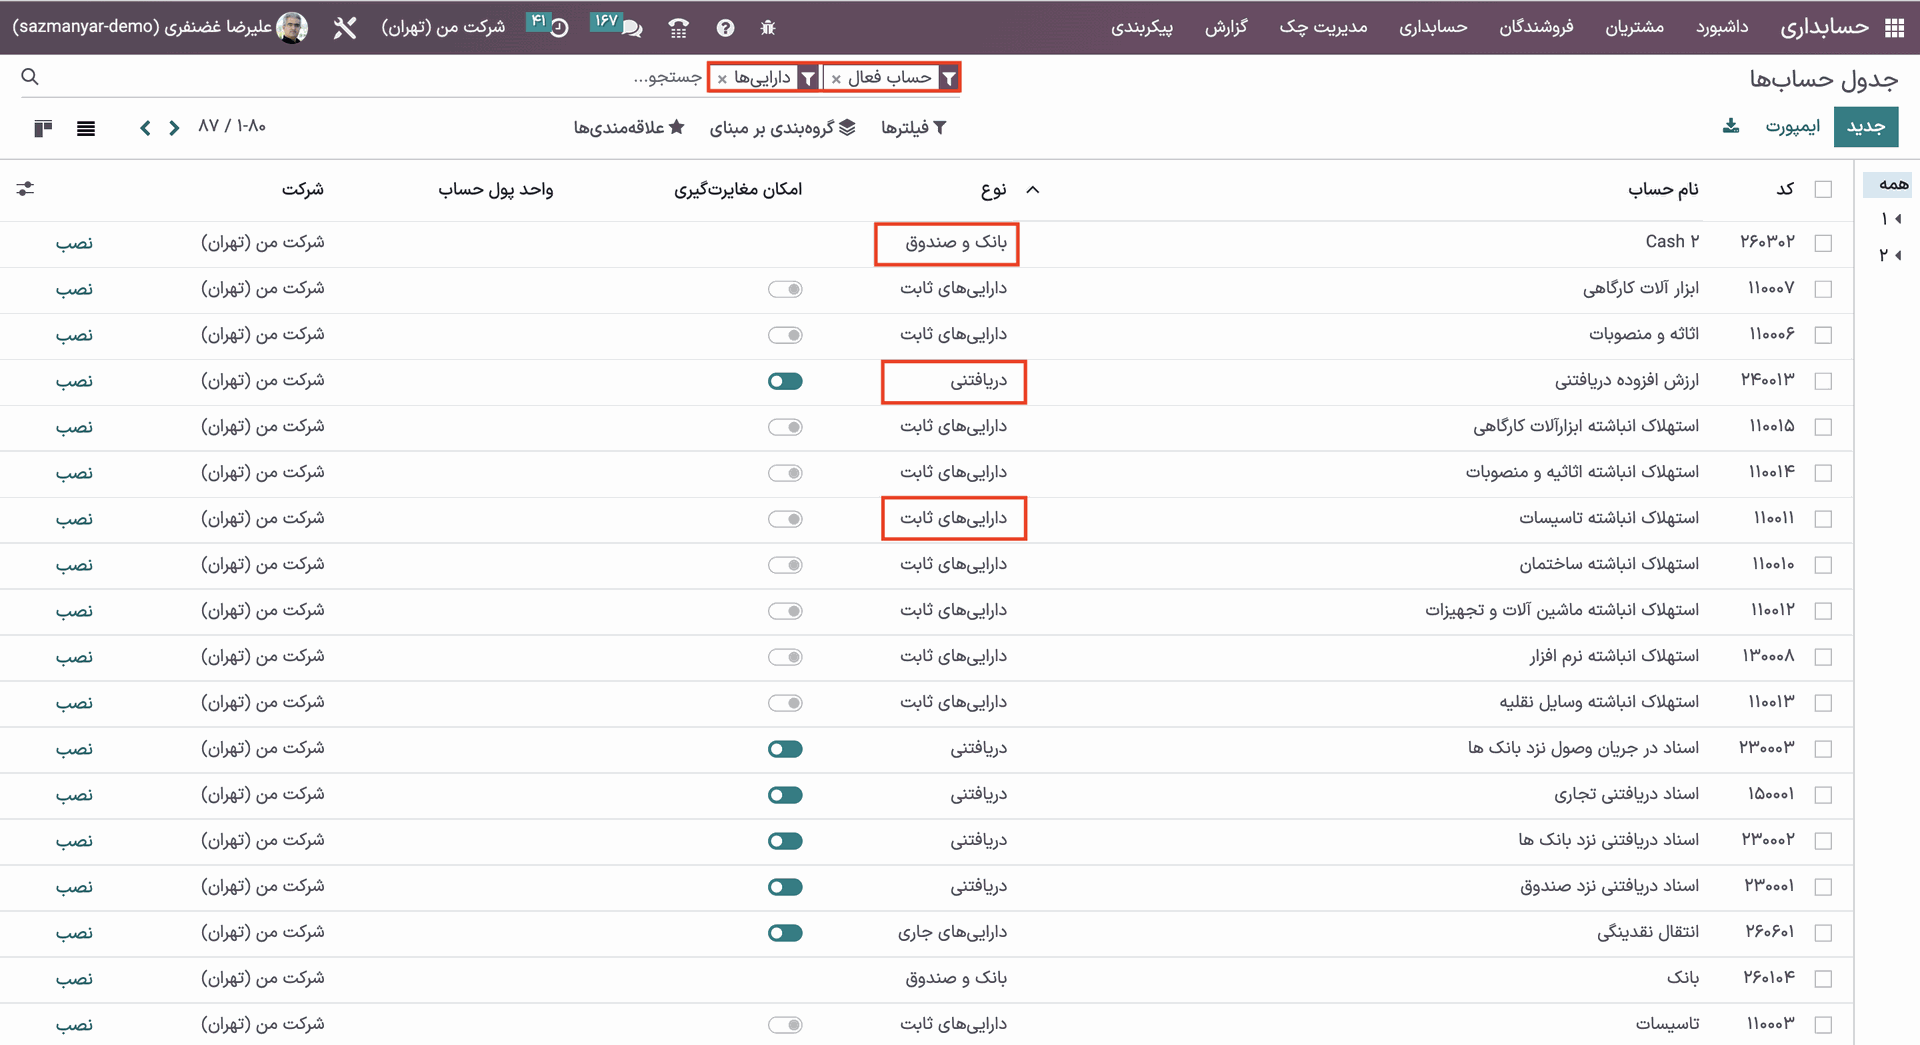Click نصب on the انتقال نقدینگی row
The height and width of the screenshot is (1045, 1920).
pyautogui.click(x=75, y=933)
